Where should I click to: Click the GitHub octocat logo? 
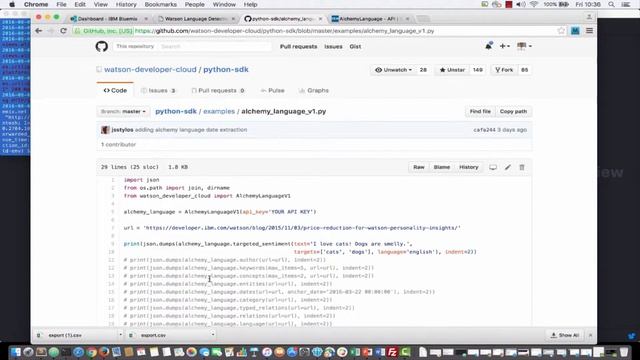tap(102, 46)
